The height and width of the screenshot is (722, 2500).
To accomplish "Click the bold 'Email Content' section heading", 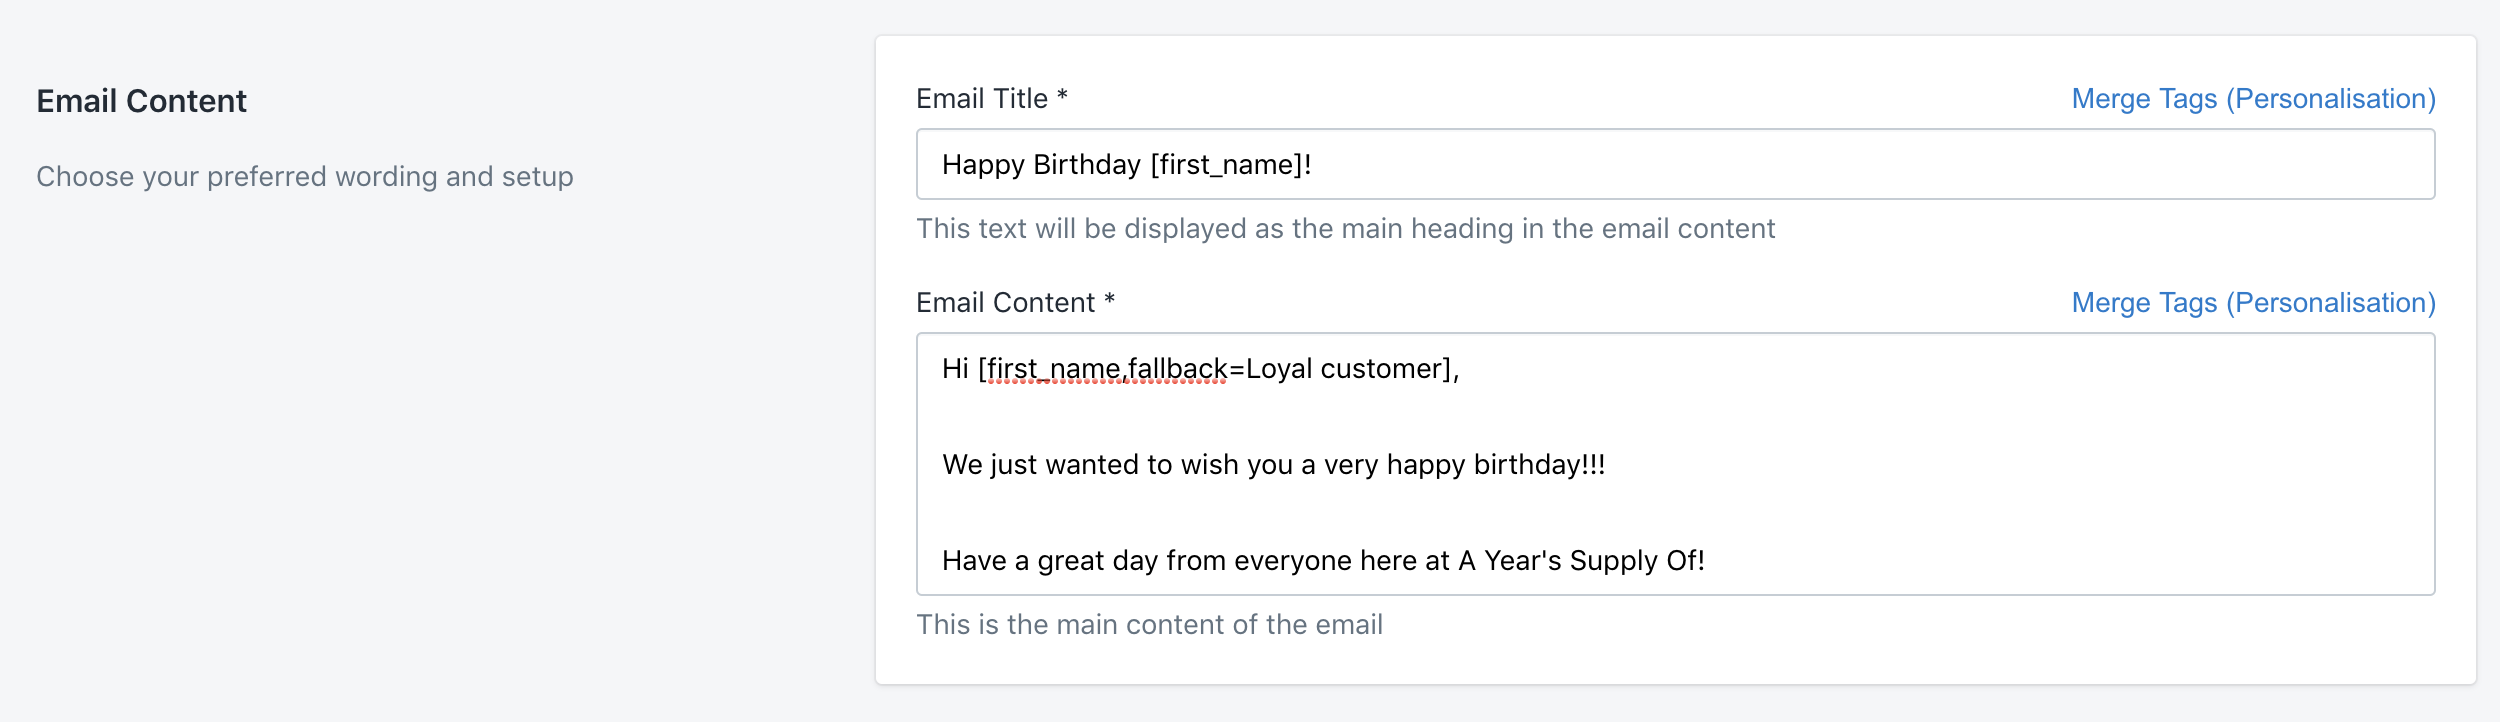I will tap(141, 101).
